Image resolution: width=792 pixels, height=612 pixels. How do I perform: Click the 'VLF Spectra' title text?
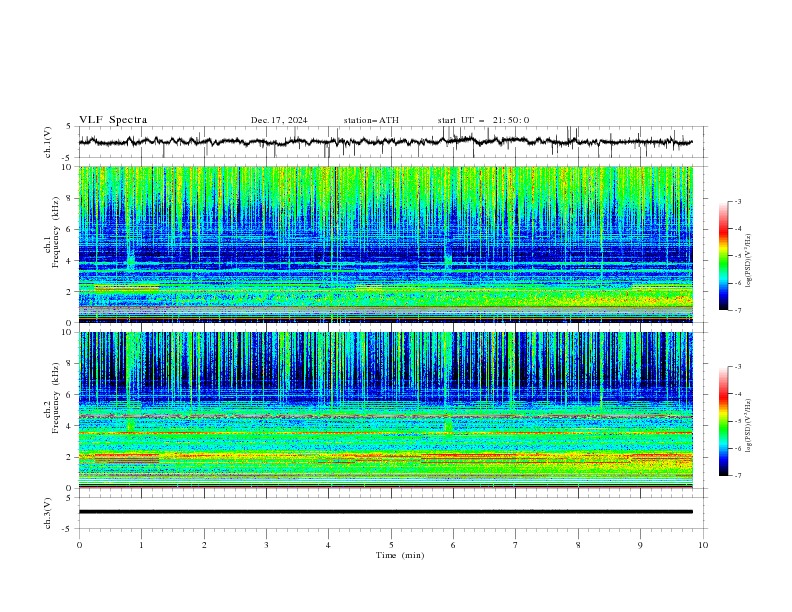point(113,120)
